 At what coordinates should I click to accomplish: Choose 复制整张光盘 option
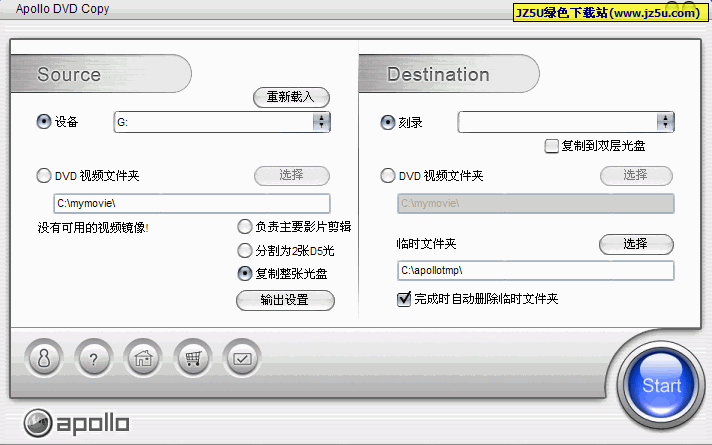245,273
